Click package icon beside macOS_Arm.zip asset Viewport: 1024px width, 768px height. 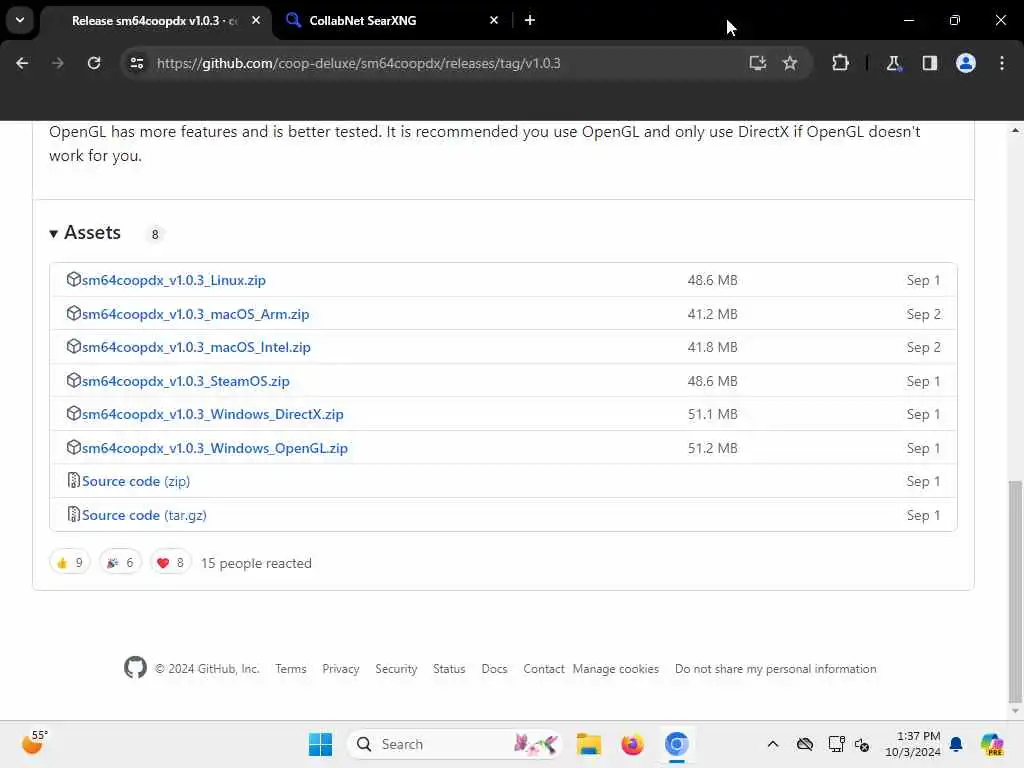click(x=74, y=313)
